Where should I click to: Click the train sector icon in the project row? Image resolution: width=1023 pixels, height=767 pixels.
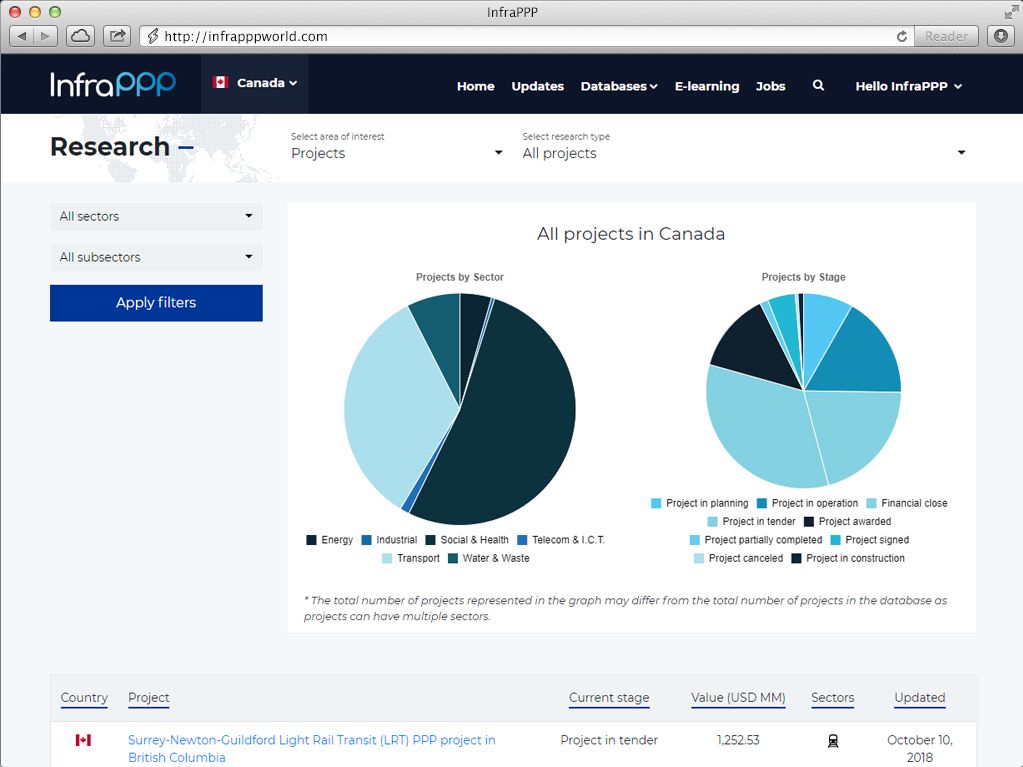point(832,741)
